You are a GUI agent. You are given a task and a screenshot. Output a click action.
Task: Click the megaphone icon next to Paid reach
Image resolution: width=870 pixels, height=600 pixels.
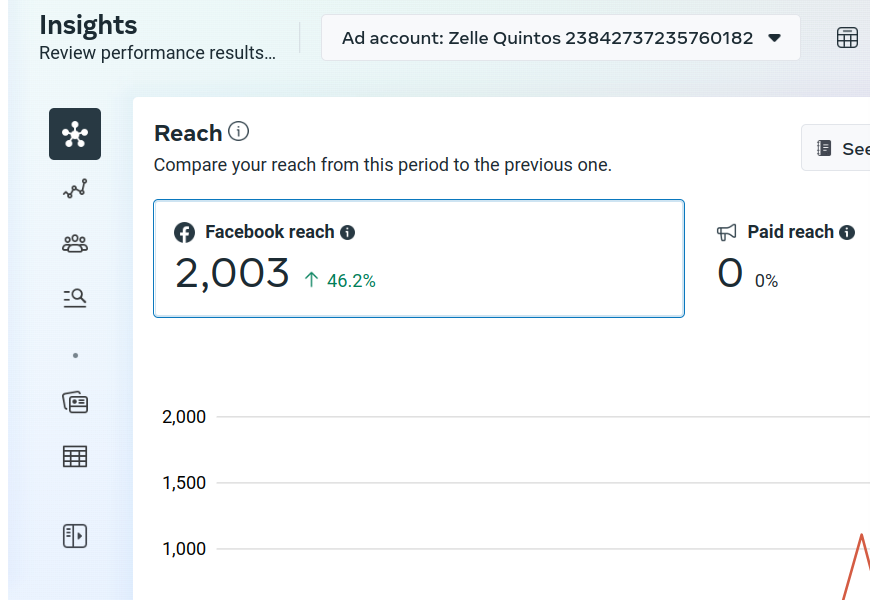coord(727,233)
